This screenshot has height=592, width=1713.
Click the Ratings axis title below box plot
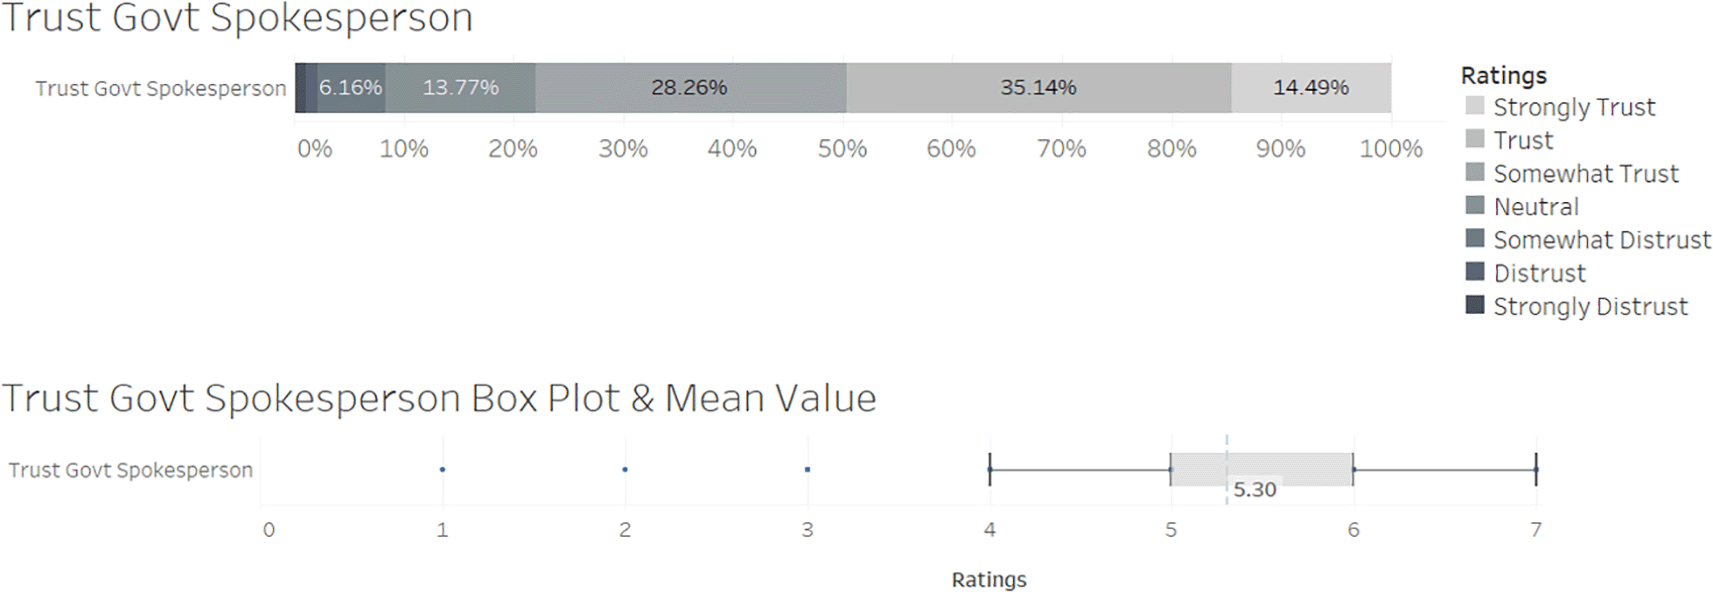988,580
